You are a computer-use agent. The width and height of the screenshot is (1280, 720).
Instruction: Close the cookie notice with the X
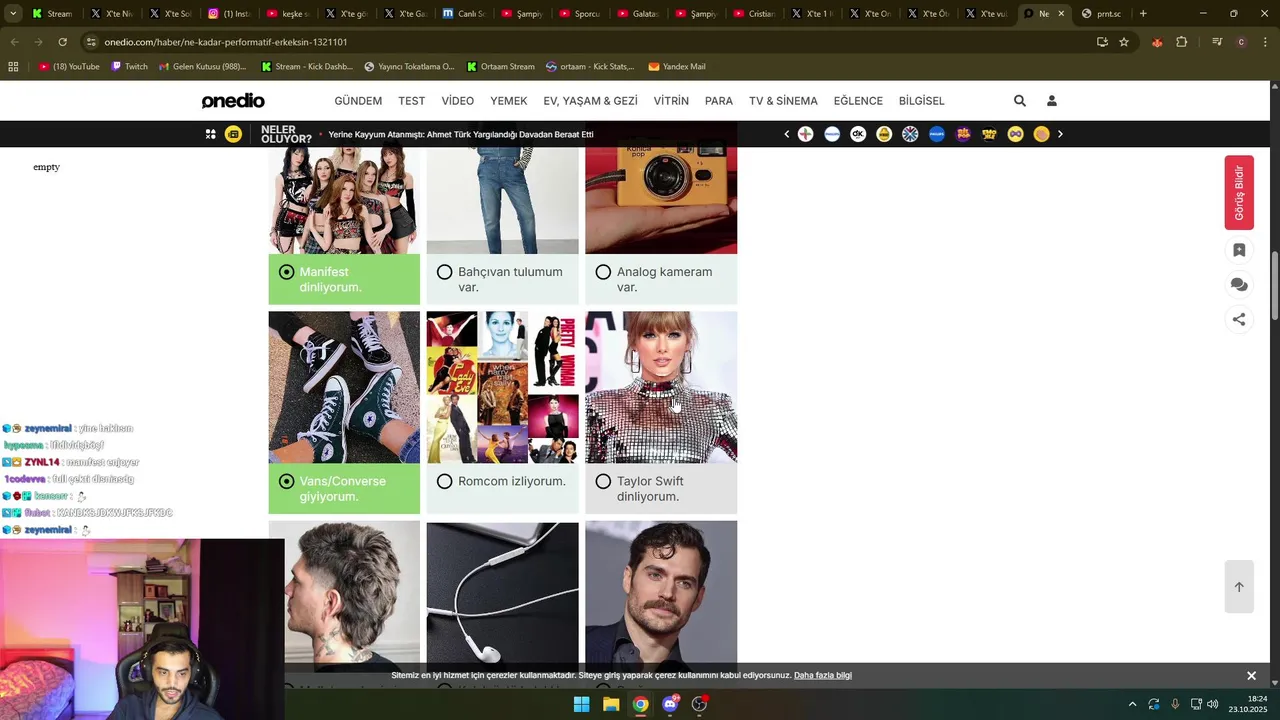(x=1251, y=676)
